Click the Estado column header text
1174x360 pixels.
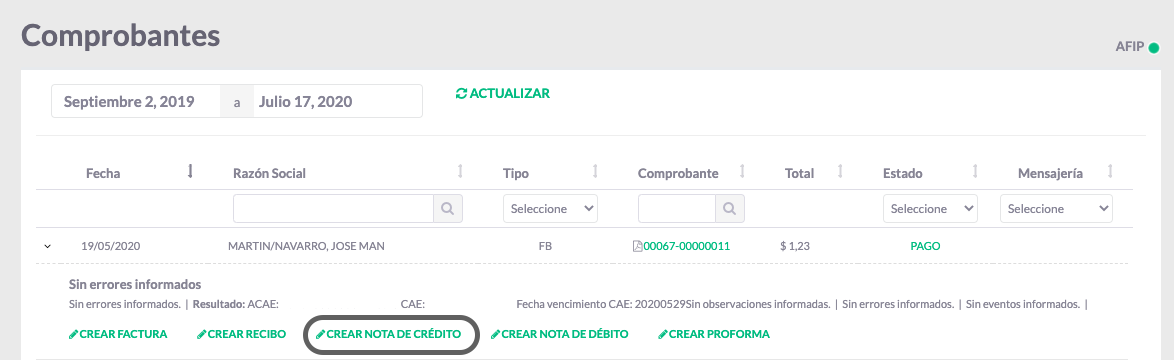[x=903, y=173]
